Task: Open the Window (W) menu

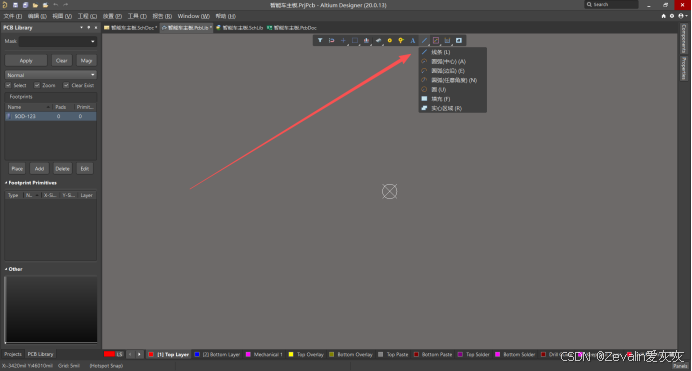Action: [x=193, y=16]
